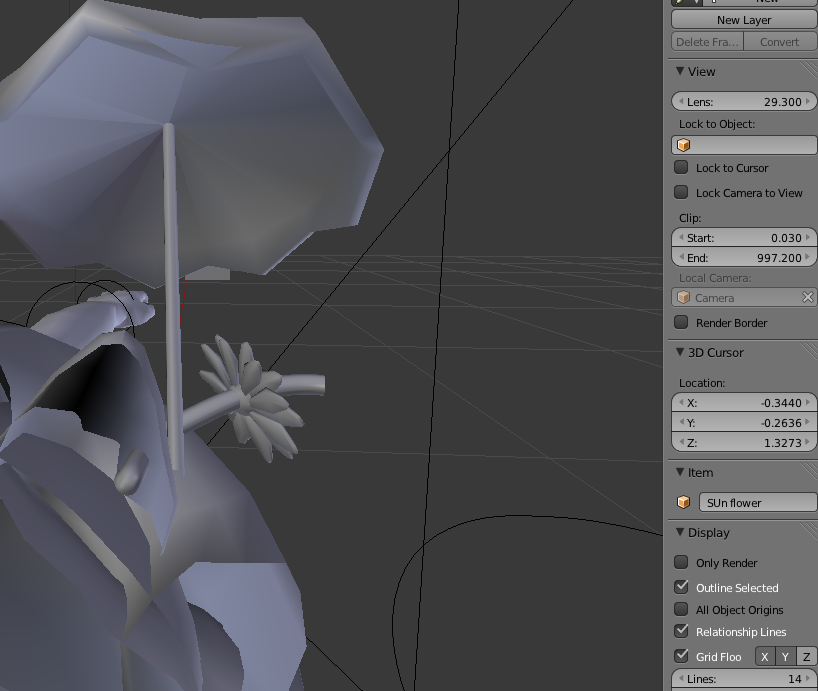Toggle the Z axis grid button
818x691 pixels.
tap(807, 657)
